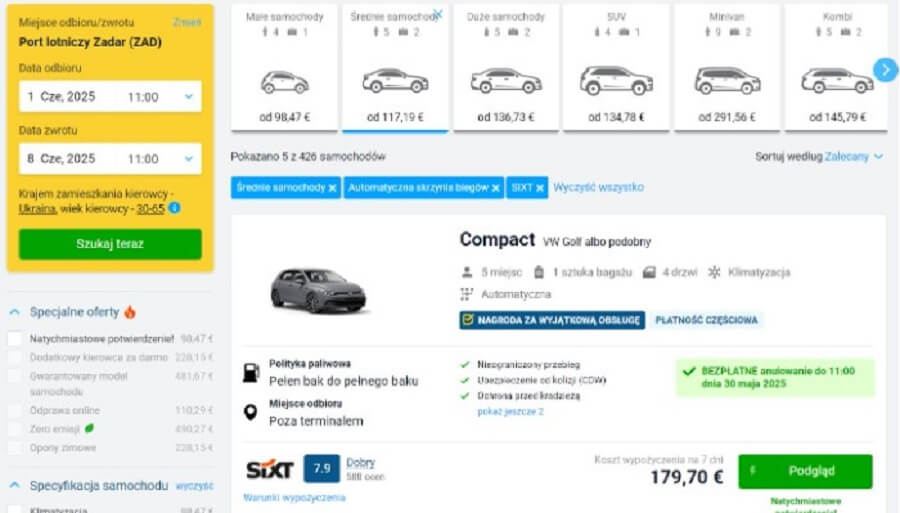900x513 pixels.
Task: Click the driver age info icon
Action: point(174,208)
